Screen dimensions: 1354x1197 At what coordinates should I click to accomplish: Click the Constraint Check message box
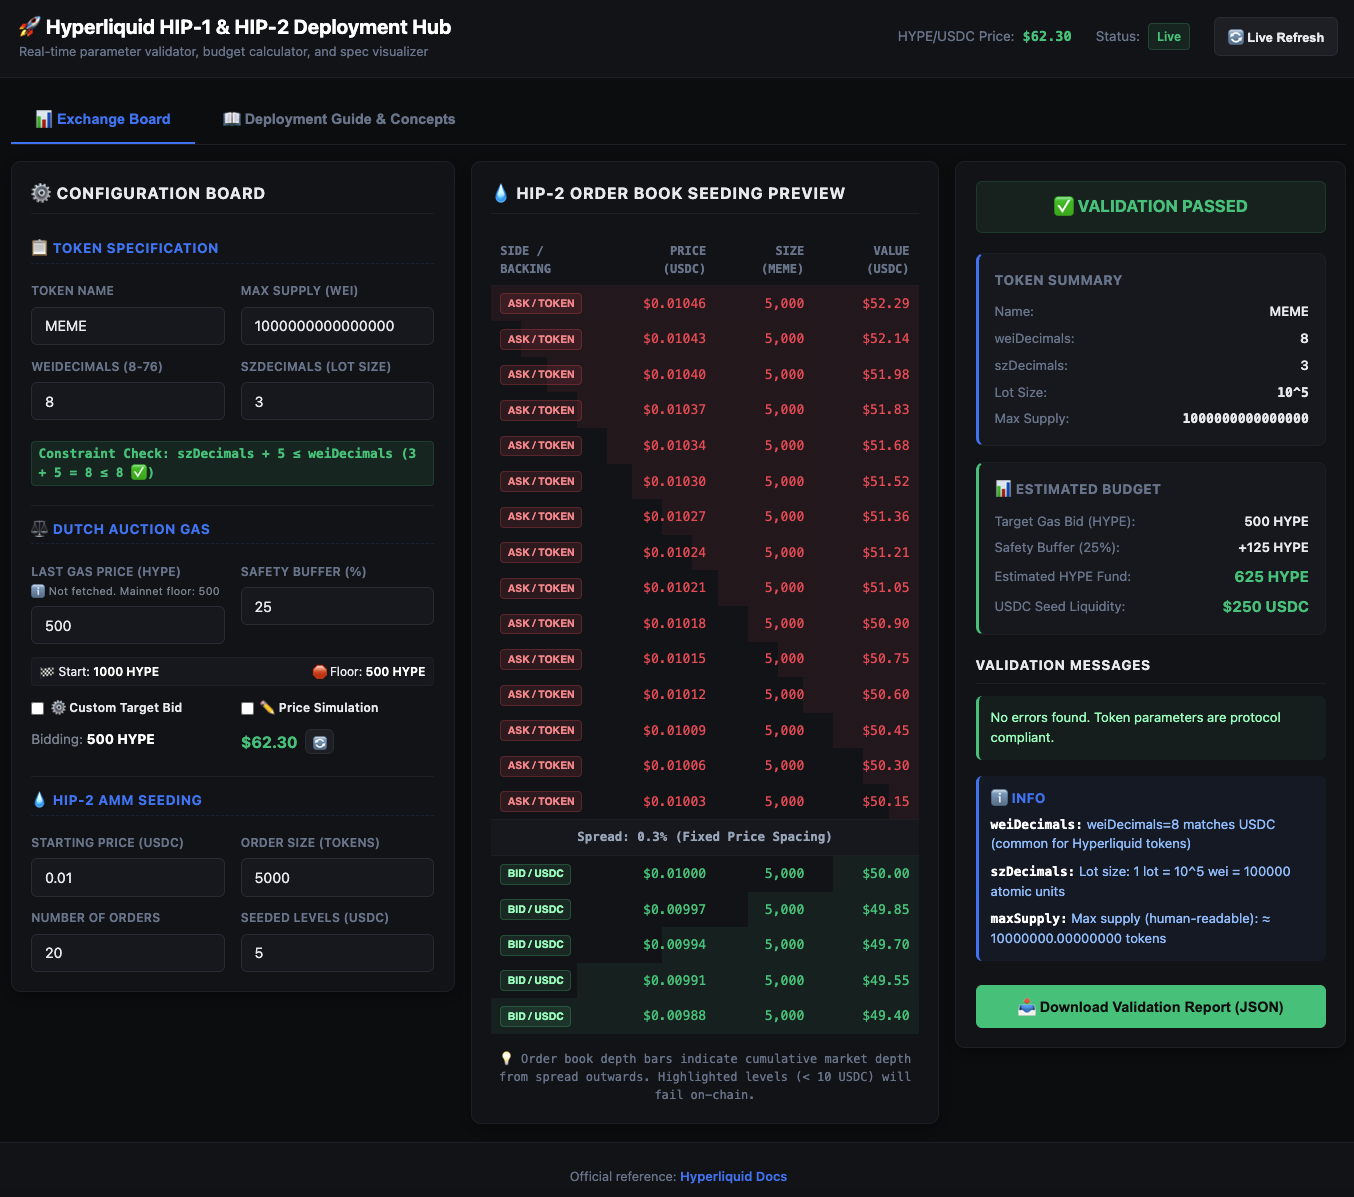tap(232, 463)
